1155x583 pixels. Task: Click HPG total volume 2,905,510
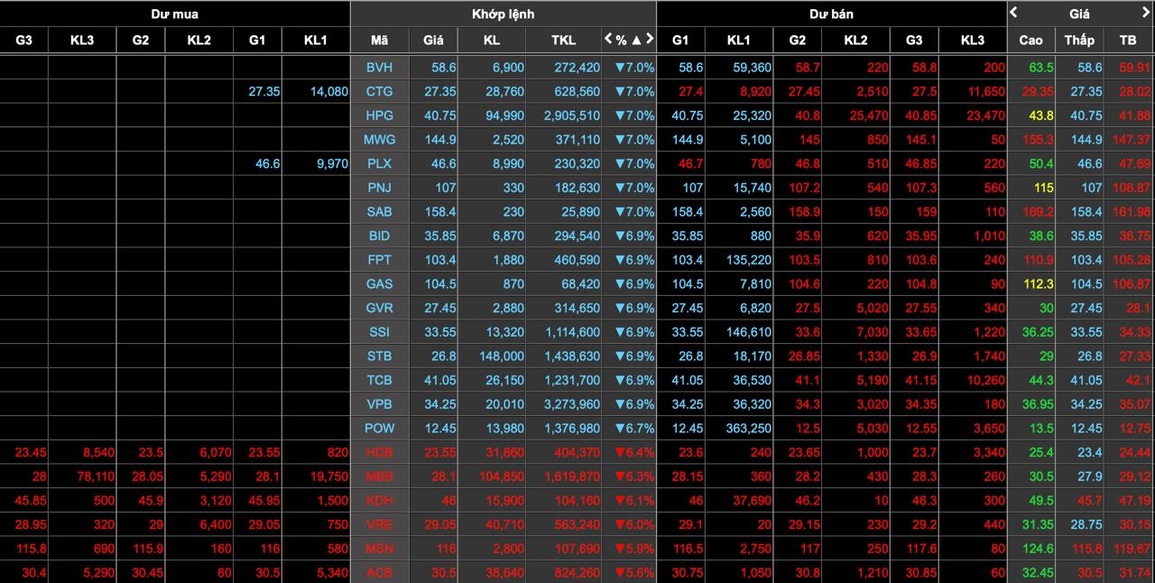[x=572, y=116]
